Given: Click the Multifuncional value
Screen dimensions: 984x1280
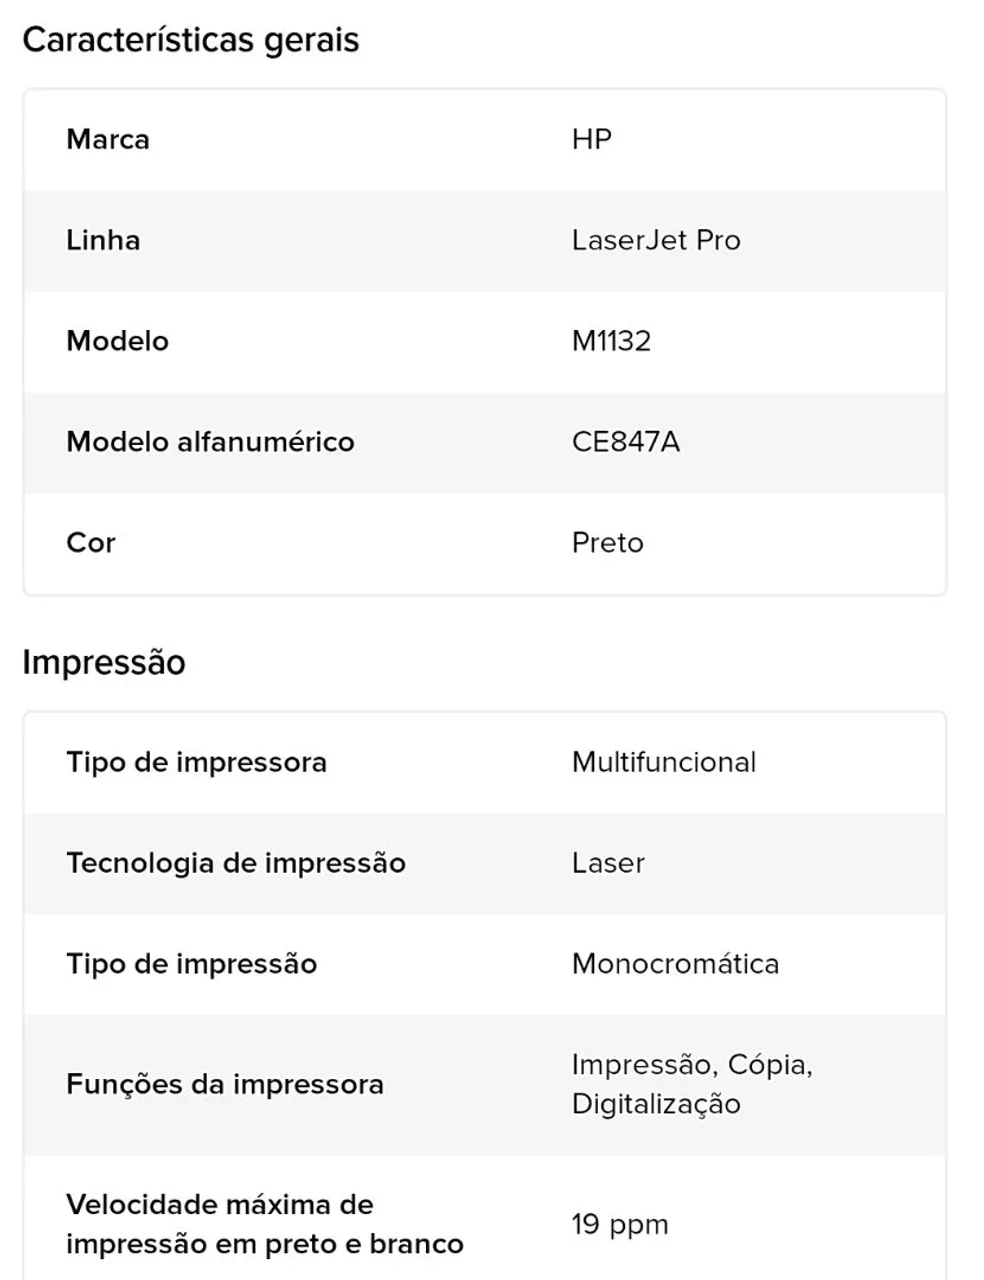Looking at the screenshot, I should [x=664, y=763].
